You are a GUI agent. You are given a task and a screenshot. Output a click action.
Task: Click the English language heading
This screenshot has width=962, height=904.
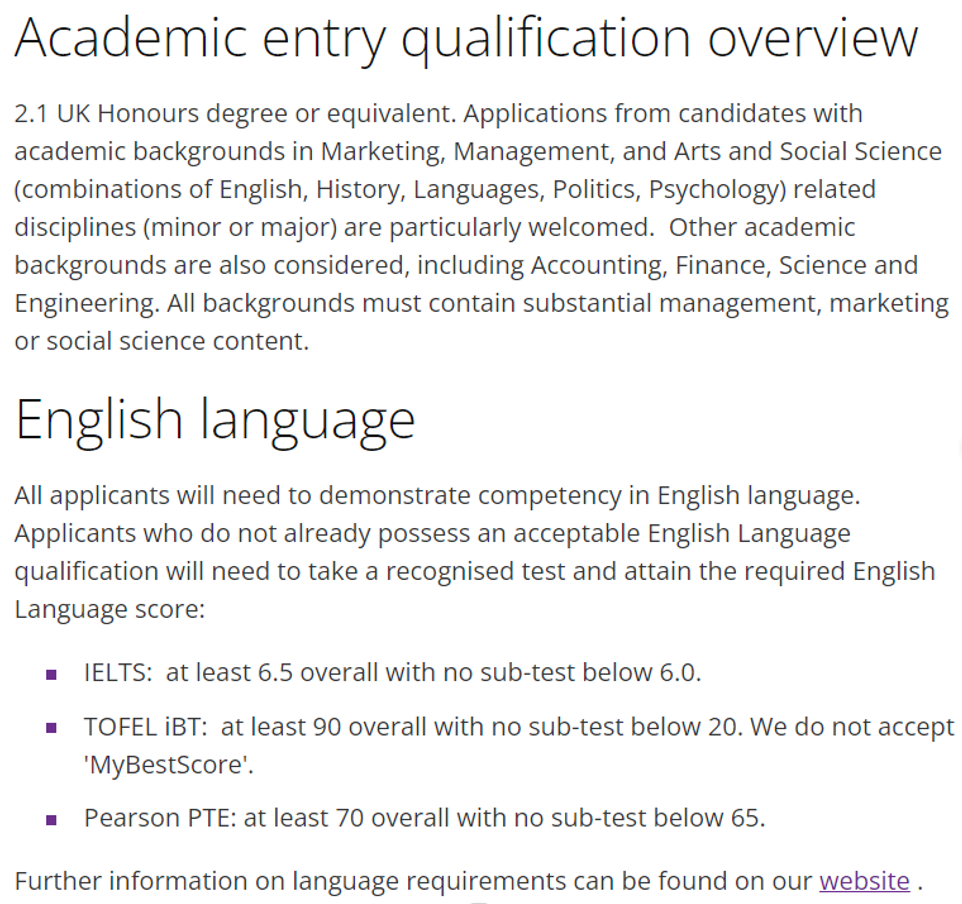click(x=215, y=421)
